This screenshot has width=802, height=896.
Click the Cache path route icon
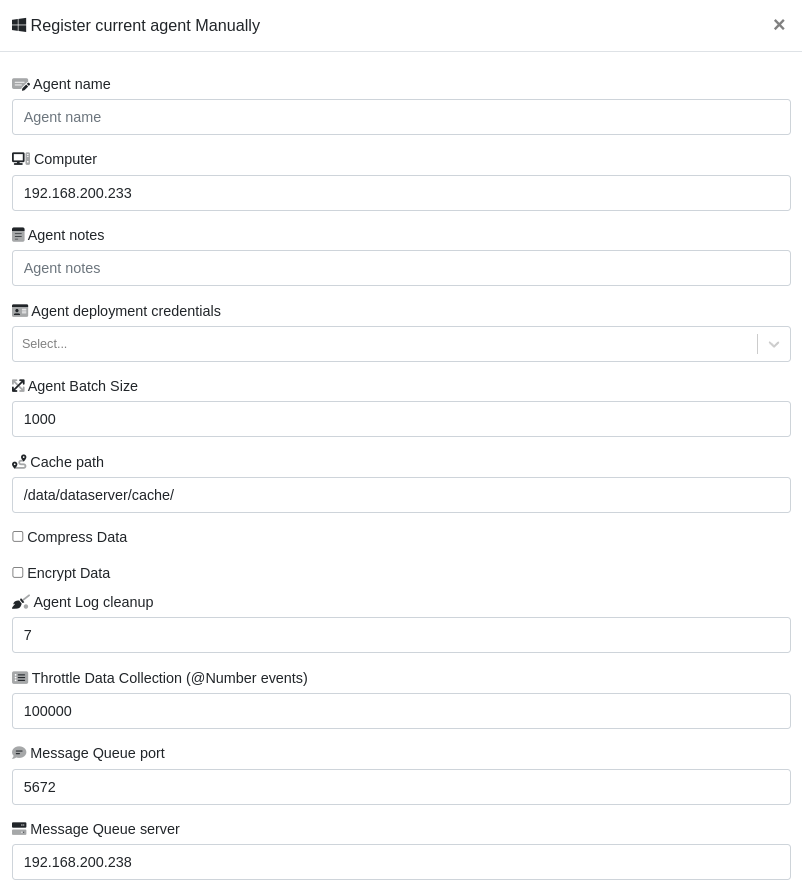coord(19,462)
